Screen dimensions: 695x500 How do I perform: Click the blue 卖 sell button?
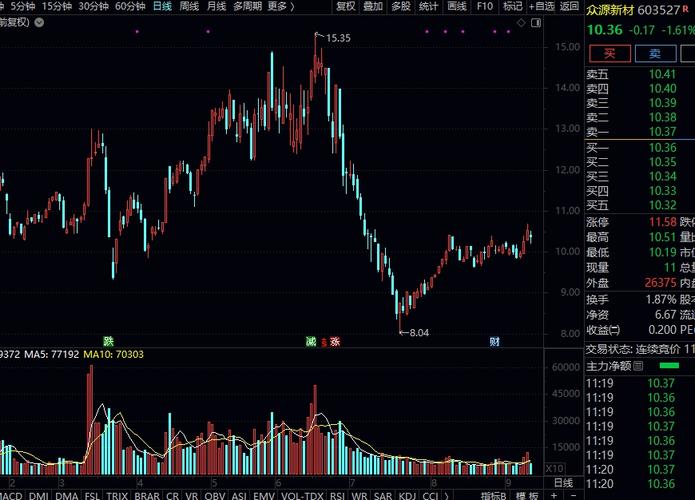click(656, 54)
